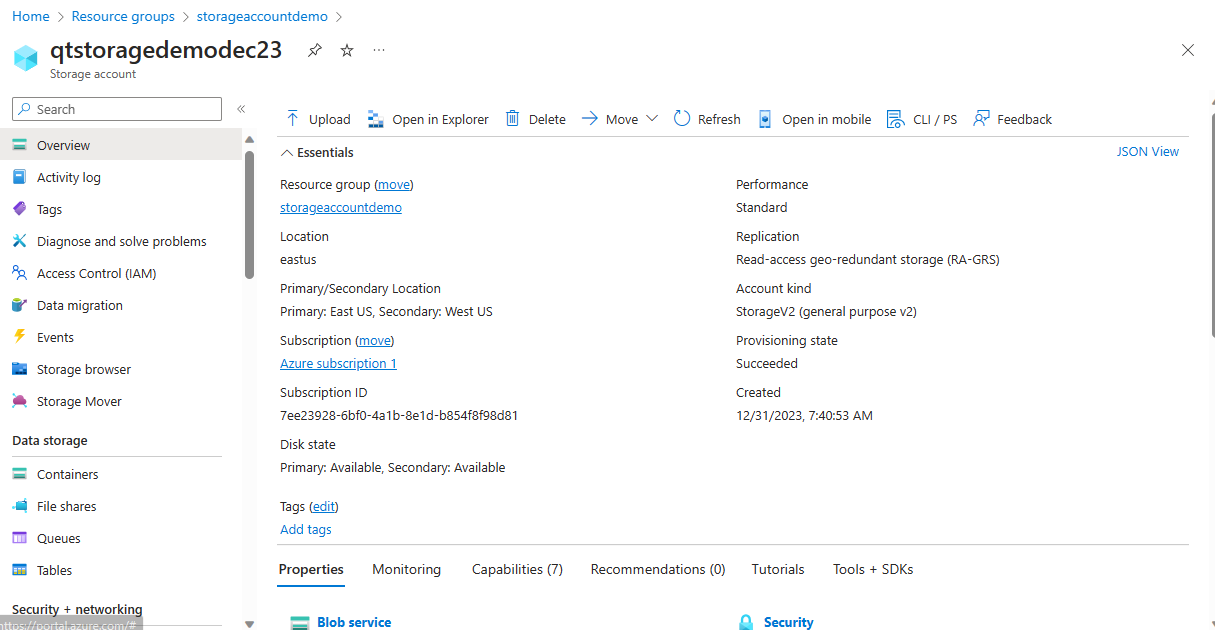Click the edit link beside Tags
Image resolution: width=1215 pixels, height=630 pixels.
[x=324, y=507]
